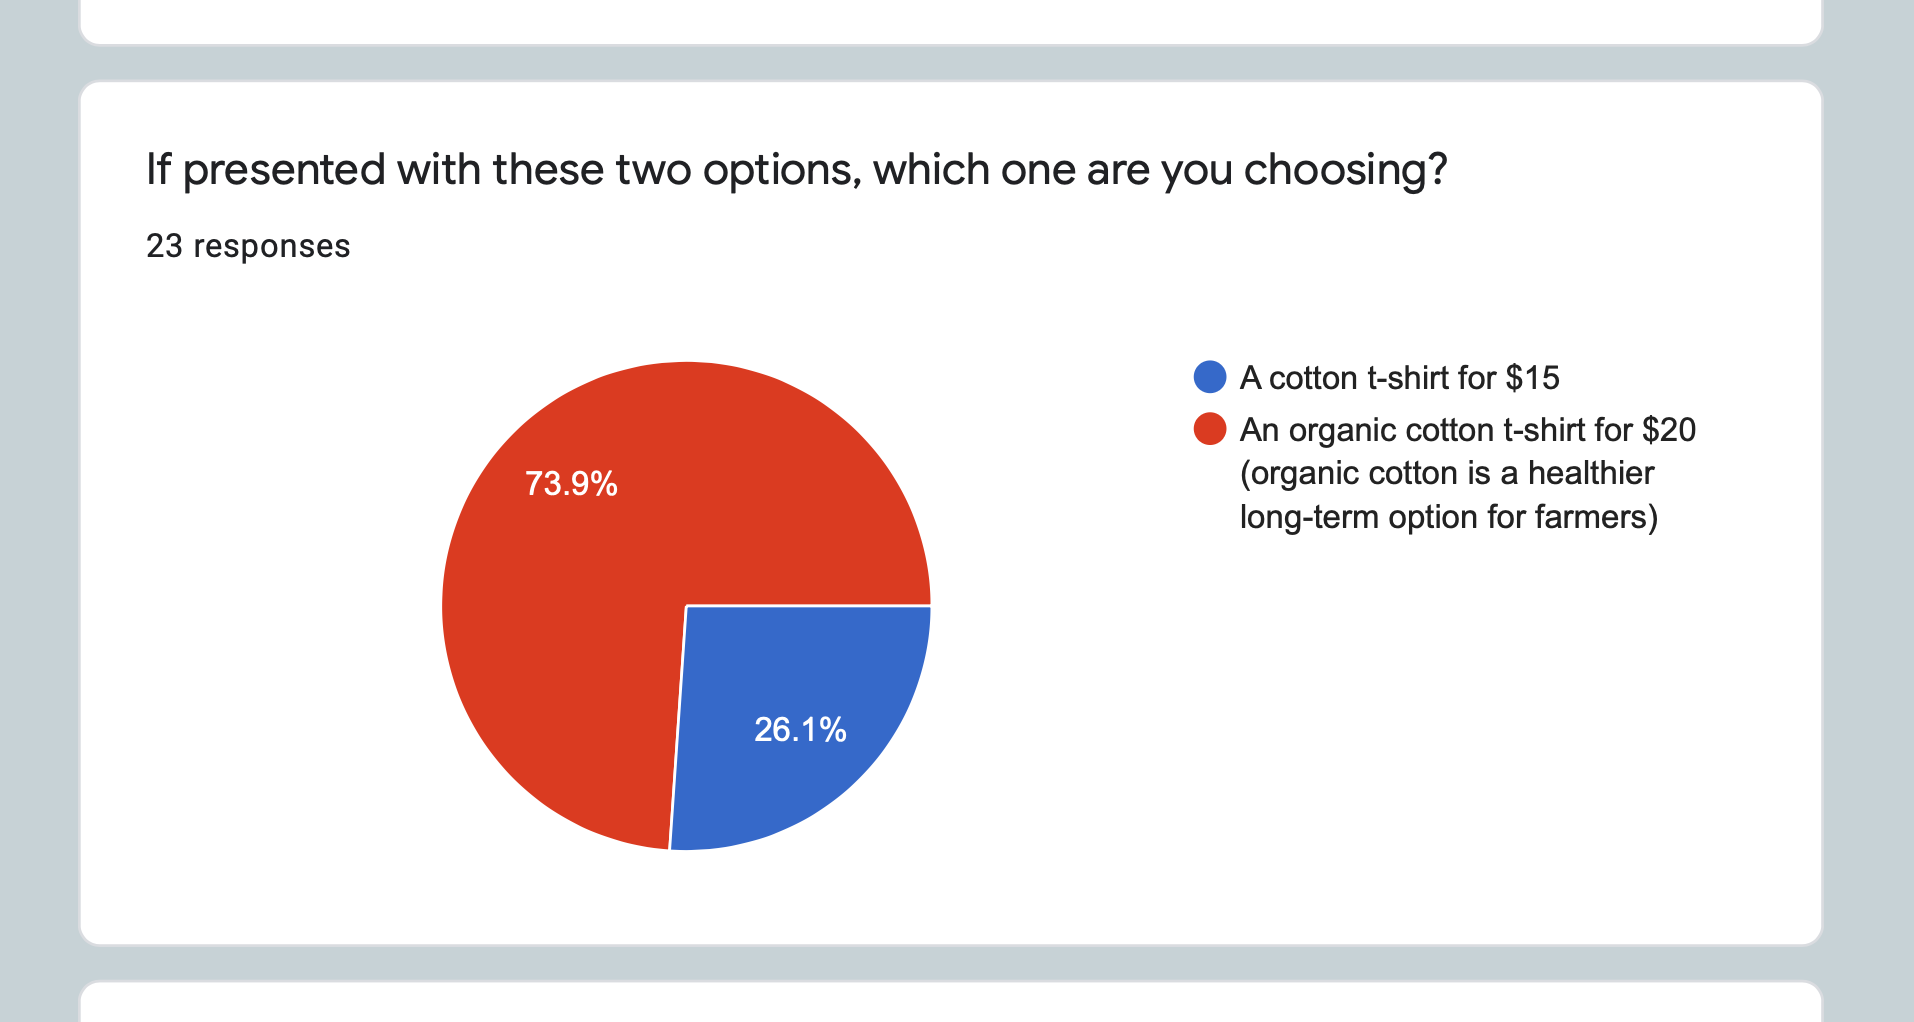Click the word "choosing?" in the question title

click(1345, 170)
